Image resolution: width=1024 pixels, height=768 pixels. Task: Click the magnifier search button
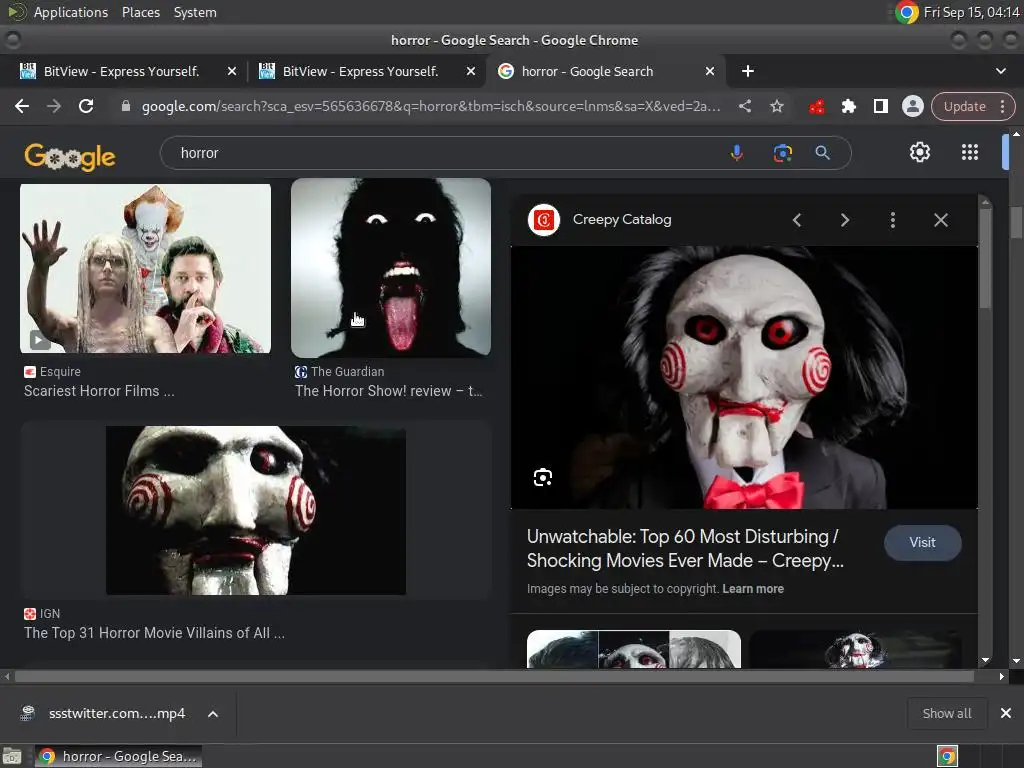pos(822,153)
